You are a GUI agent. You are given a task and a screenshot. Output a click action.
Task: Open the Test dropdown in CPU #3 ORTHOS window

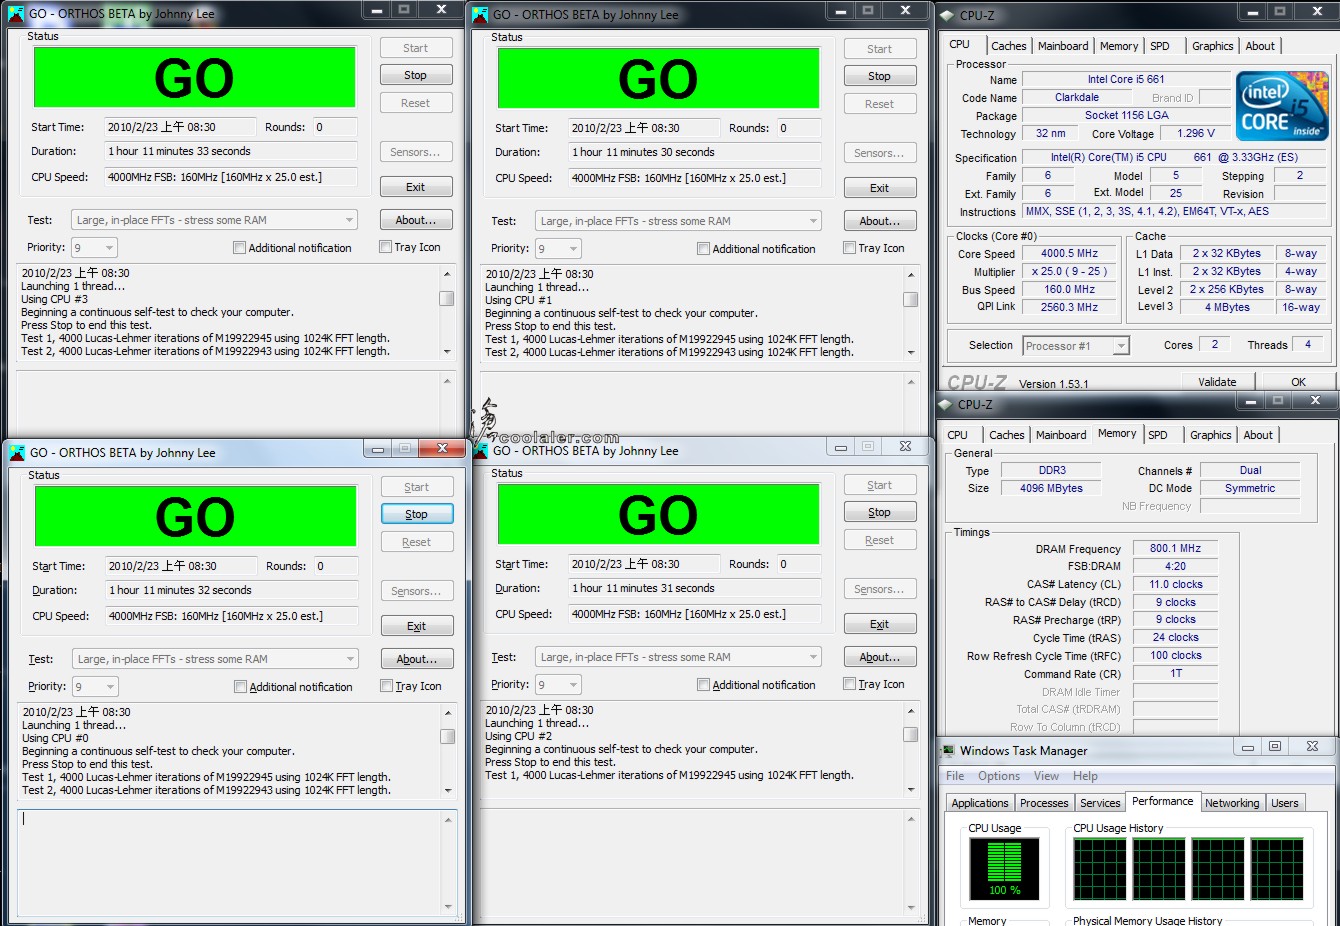tap(214, 220)
